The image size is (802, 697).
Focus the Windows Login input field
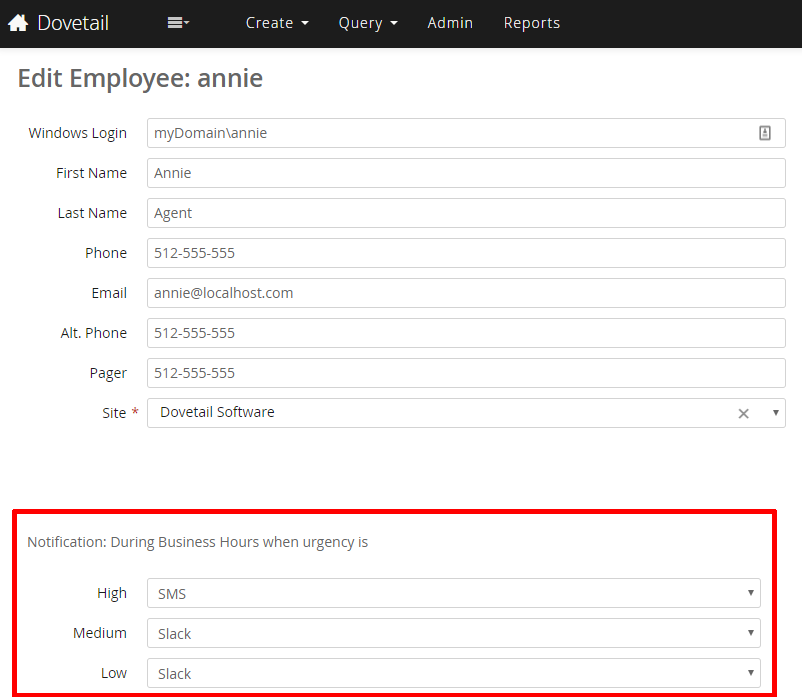click(450, 133)
